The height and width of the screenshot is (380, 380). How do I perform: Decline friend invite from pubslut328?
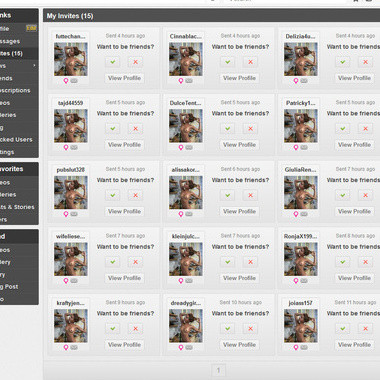tap(135, 195)
